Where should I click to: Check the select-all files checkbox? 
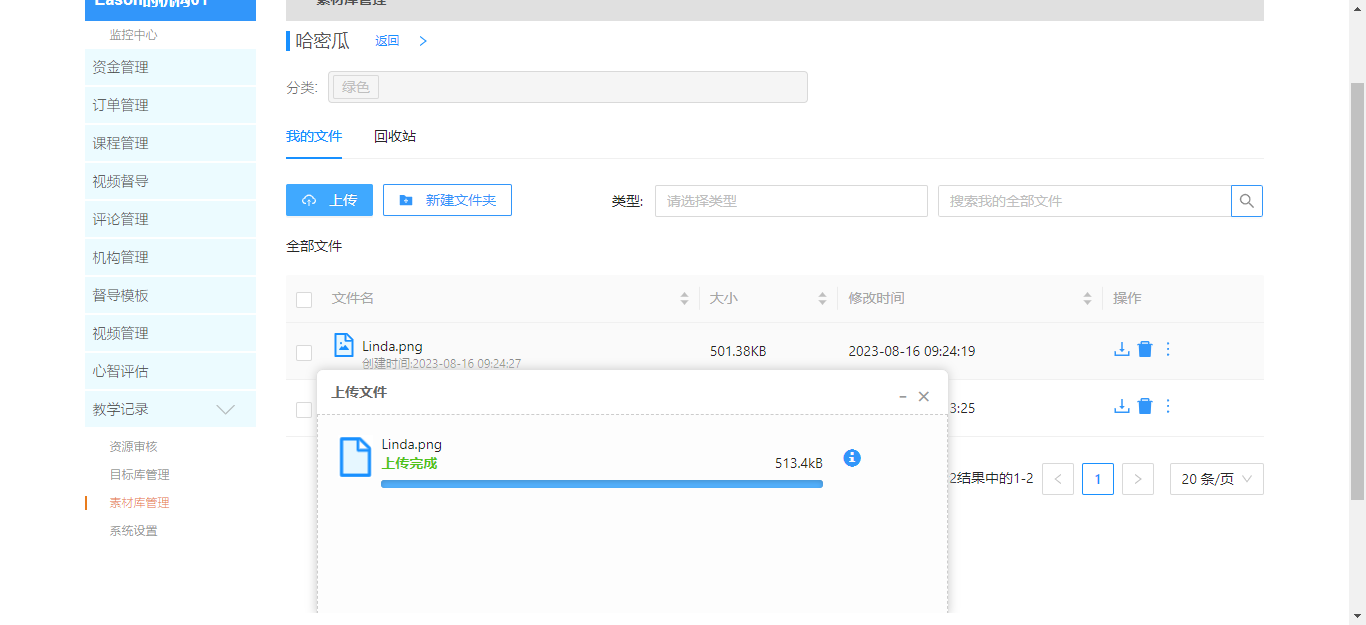point(304,300)
